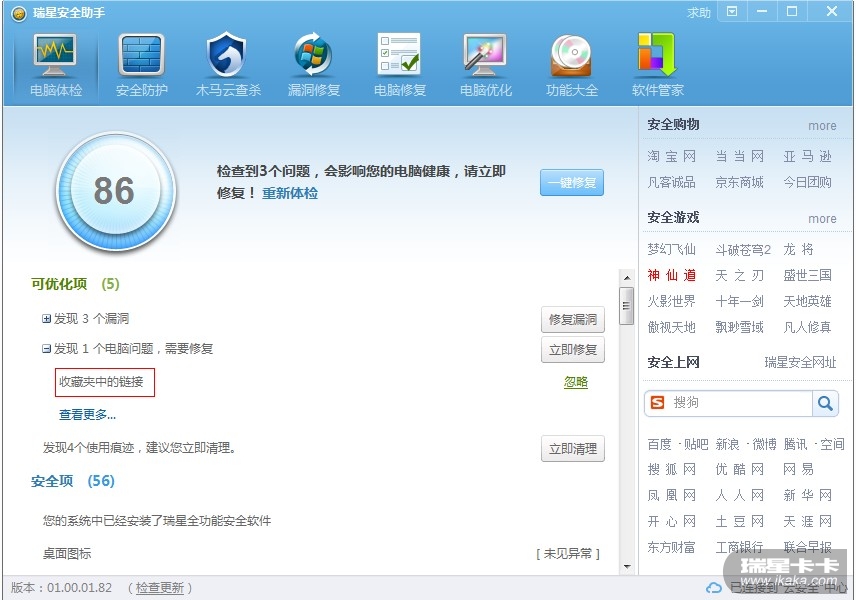This screenshot has width=856, height=600.
Task: Open the red 神仙道 game link
Action: (671, 275)
